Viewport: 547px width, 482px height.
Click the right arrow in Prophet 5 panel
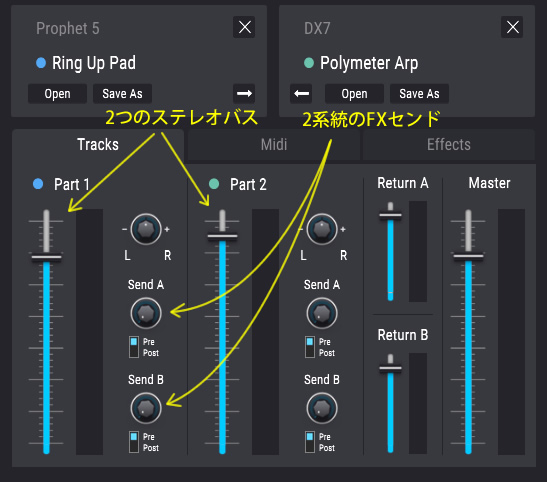244,93
